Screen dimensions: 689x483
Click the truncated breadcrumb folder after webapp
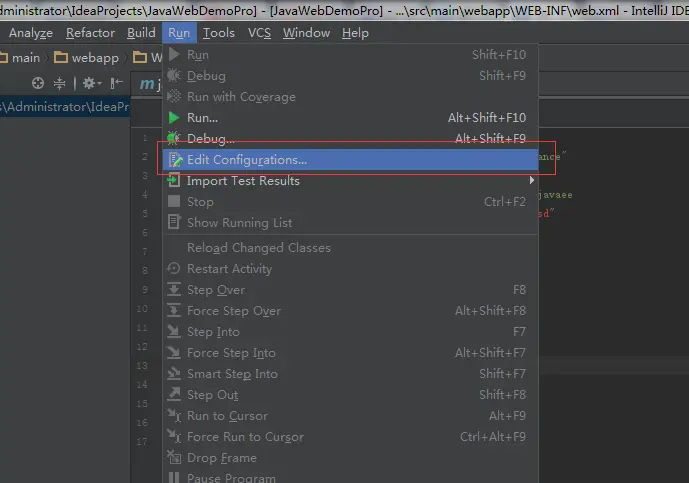pos(147,58)
